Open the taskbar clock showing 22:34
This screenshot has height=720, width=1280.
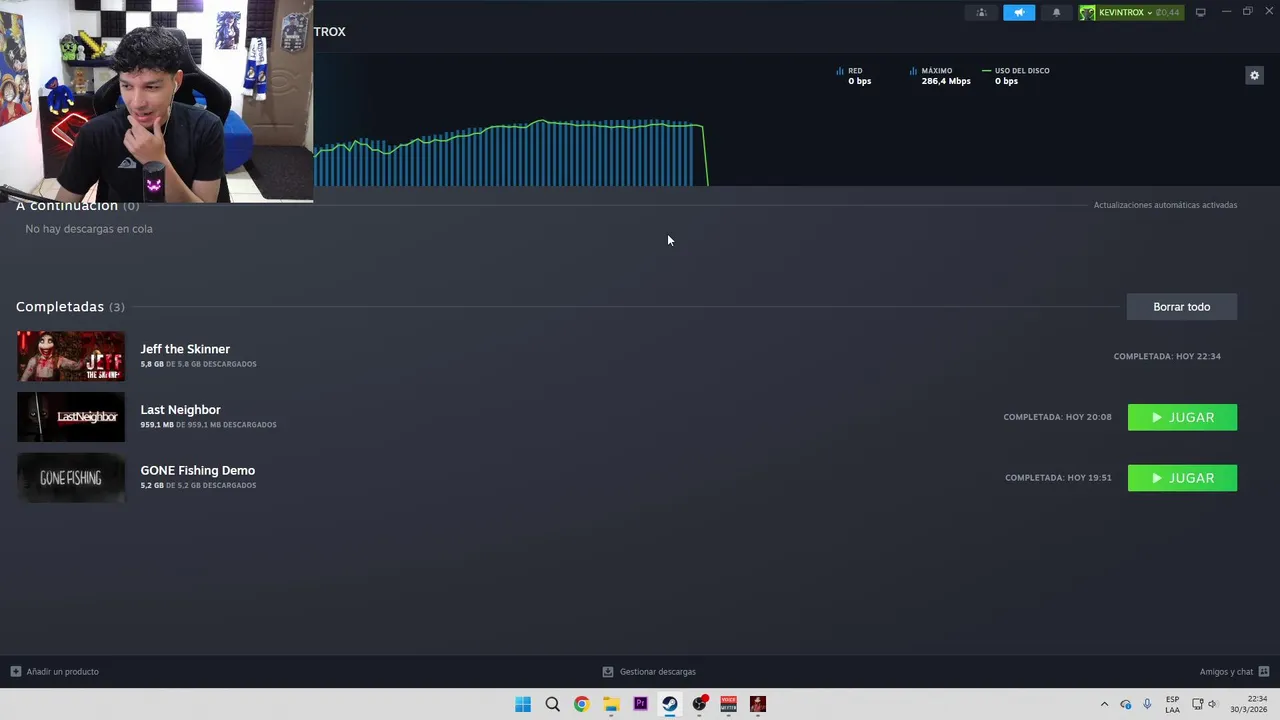tap(1248, 704)
